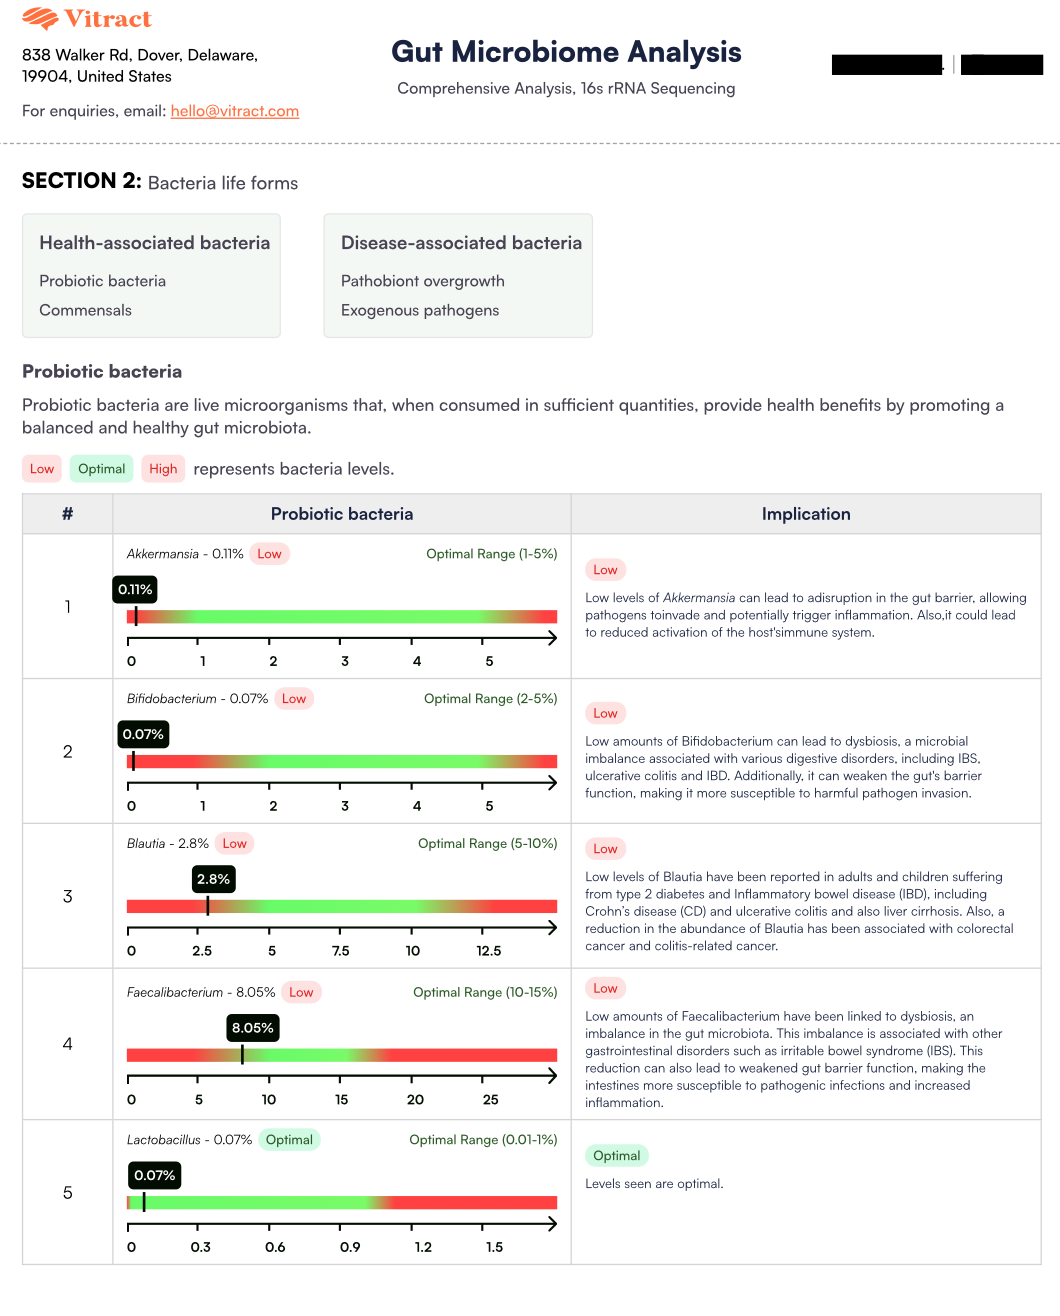Click the High badge in the legend
Image resolution: width=1060 pixels, height=1316 pixels.
point(163,469)
